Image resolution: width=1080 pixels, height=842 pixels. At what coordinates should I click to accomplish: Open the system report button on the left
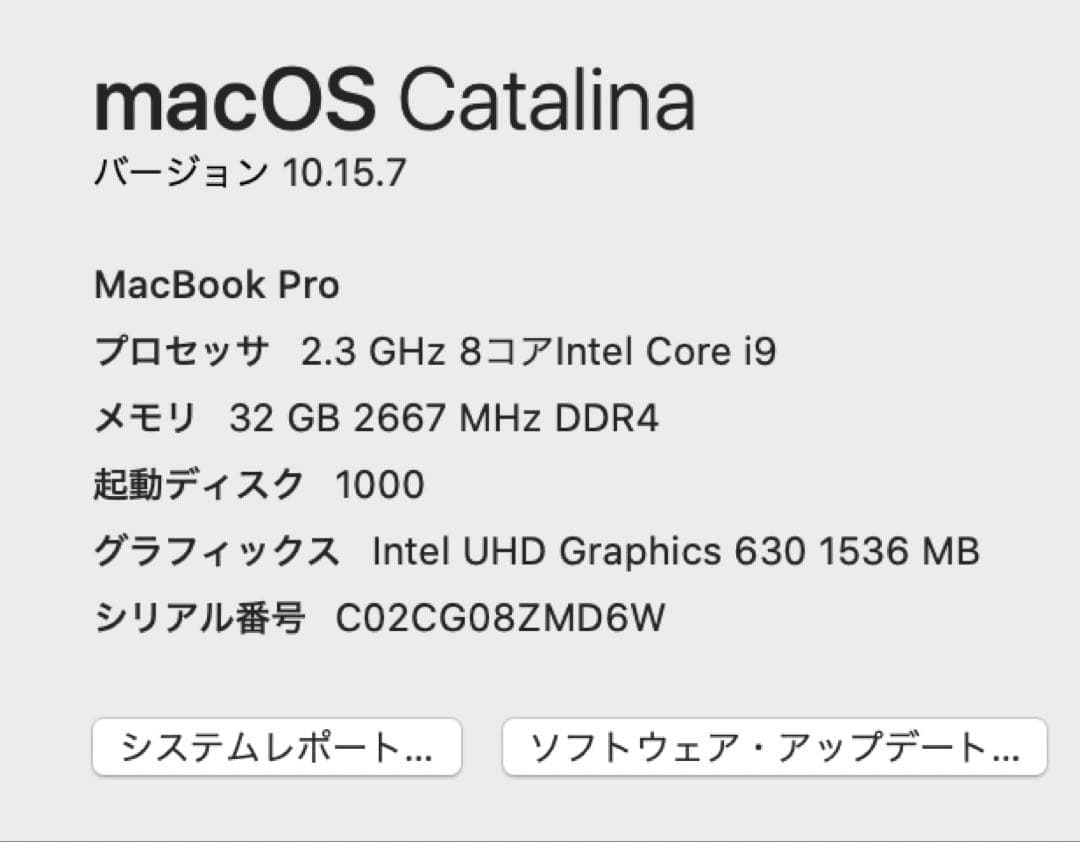click(278, 744)
